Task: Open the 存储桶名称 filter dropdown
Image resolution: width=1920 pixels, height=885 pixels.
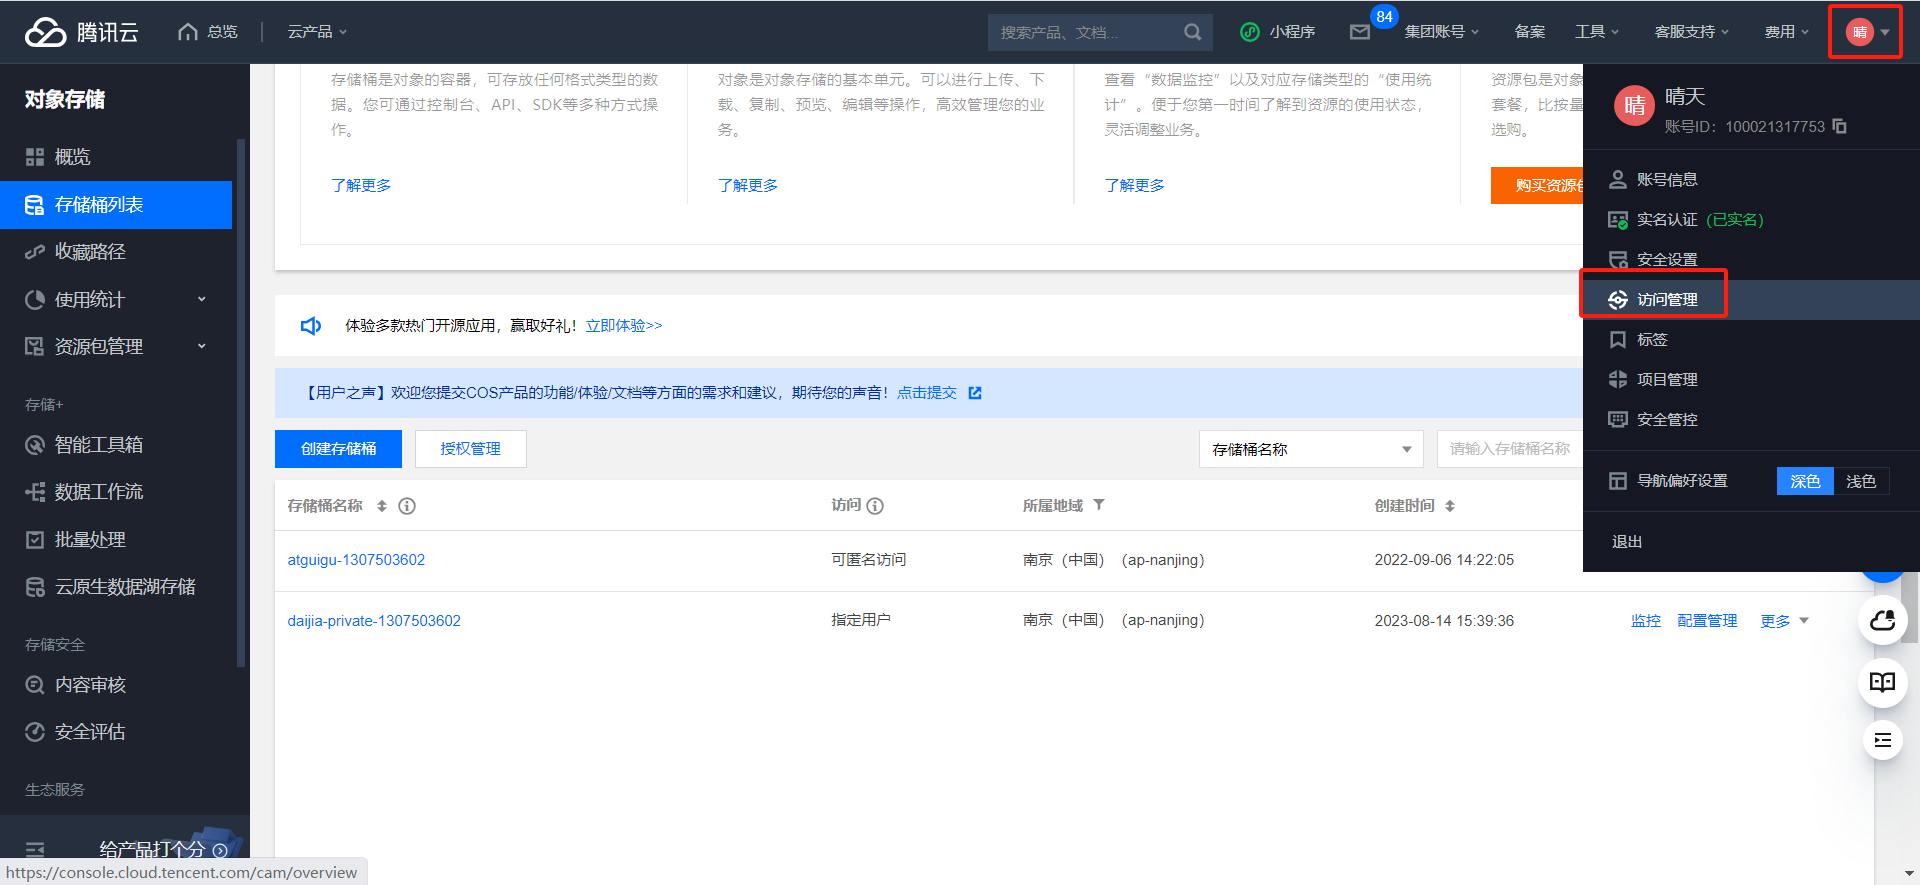Action: tap(1311, 449)
